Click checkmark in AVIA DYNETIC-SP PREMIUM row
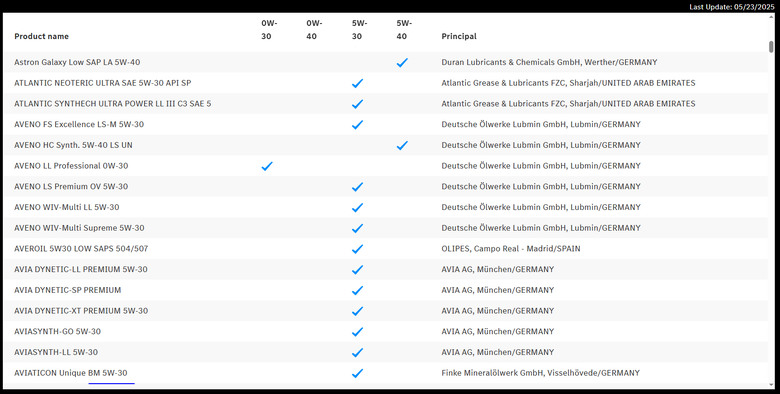This screenshot has width=780, height=394. pos(357,291)
